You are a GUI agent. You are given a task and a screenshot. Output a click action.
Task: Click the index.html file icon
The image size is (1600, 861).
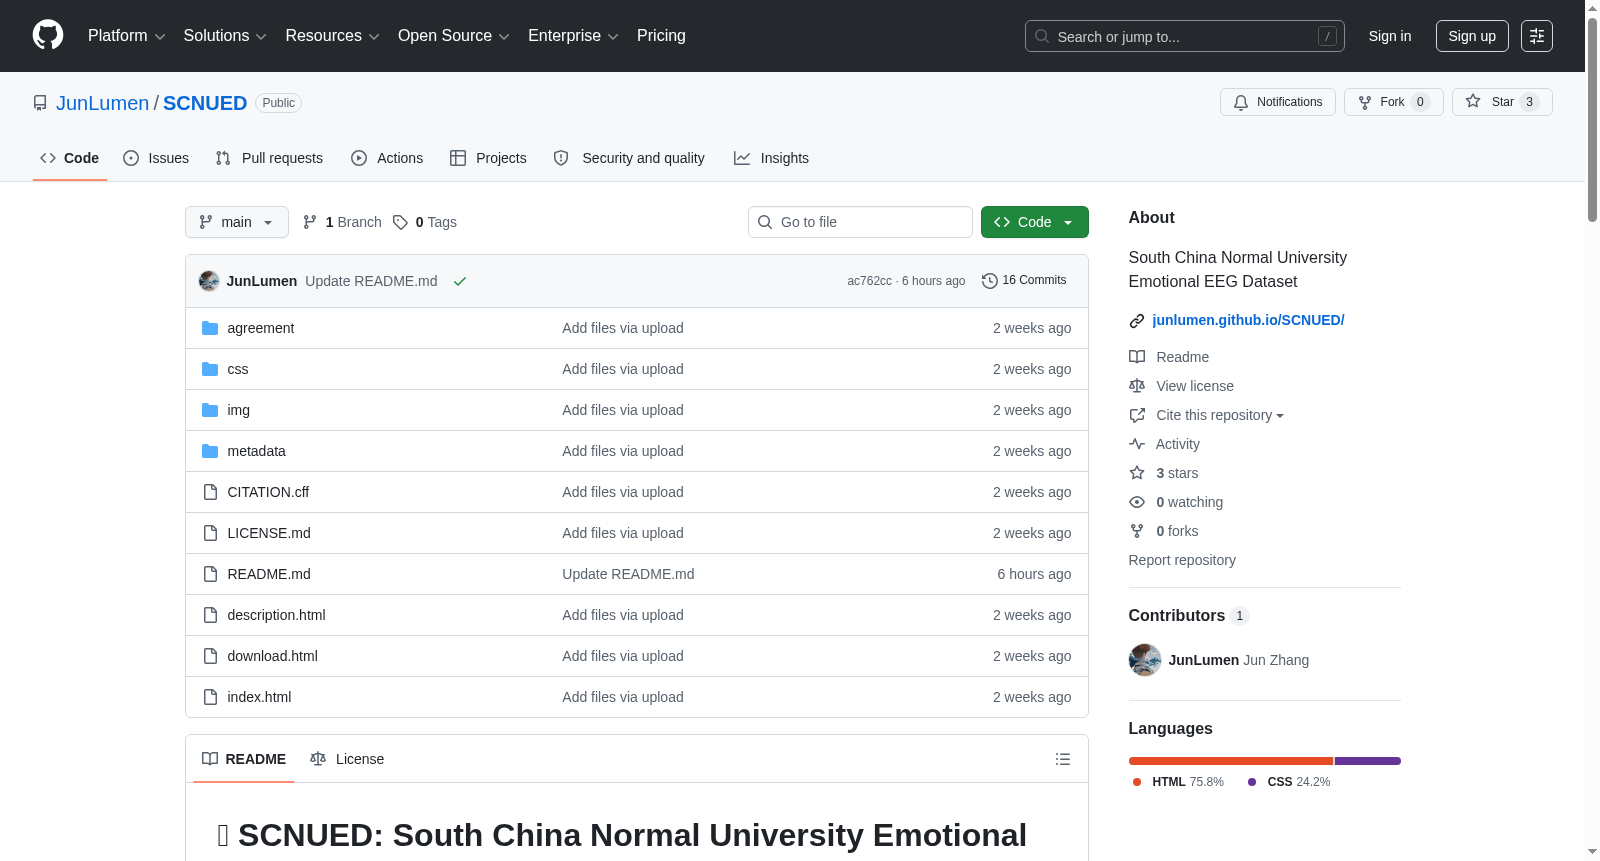210,697
